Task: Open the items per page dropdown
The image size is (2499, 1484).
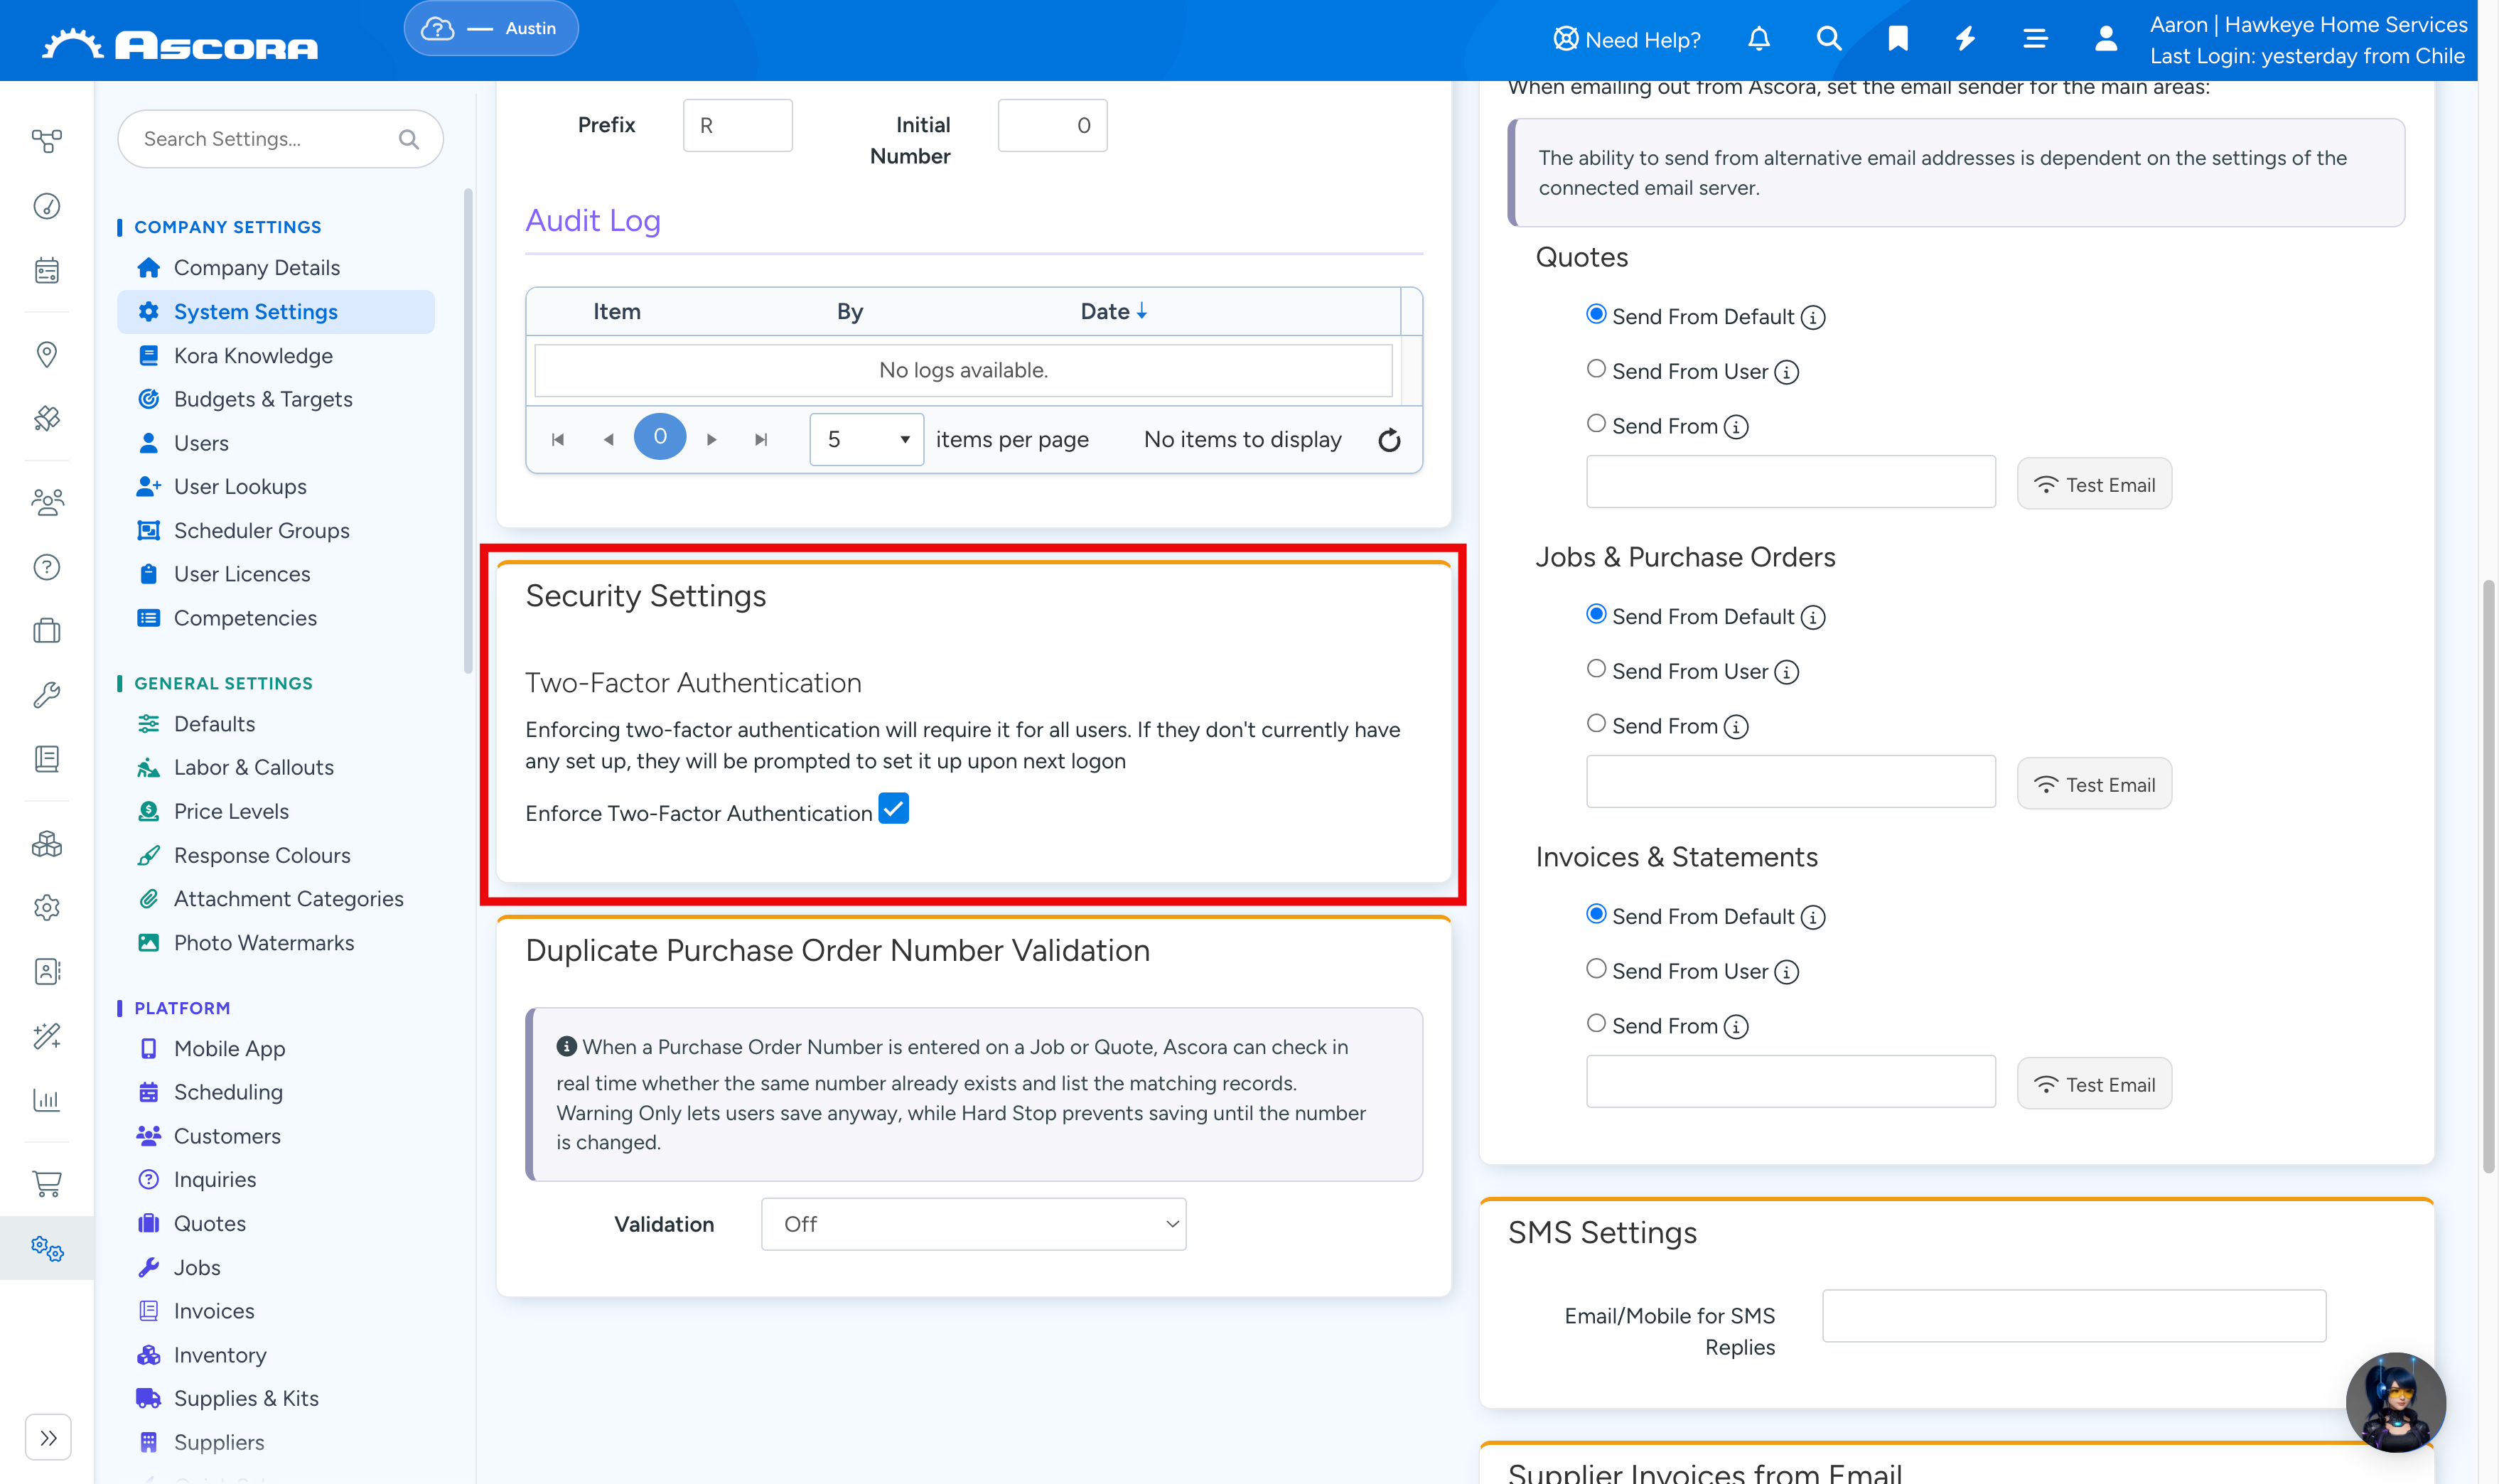Action: [x=866, y=440]
